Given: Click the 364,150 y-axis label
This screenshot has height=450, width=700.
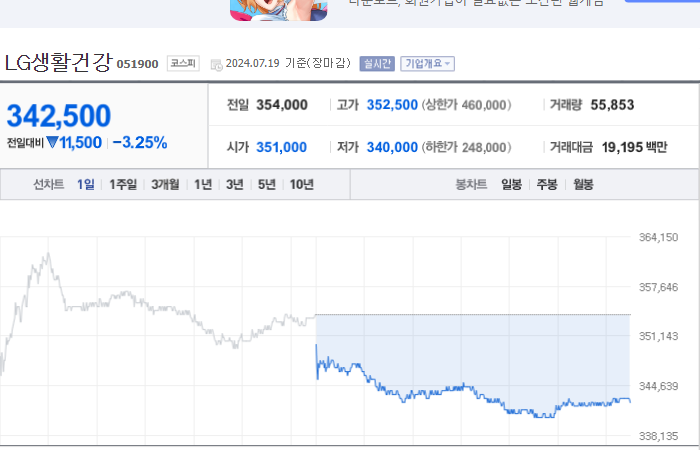Looking at the screenshot, I should tap(658, 238).
